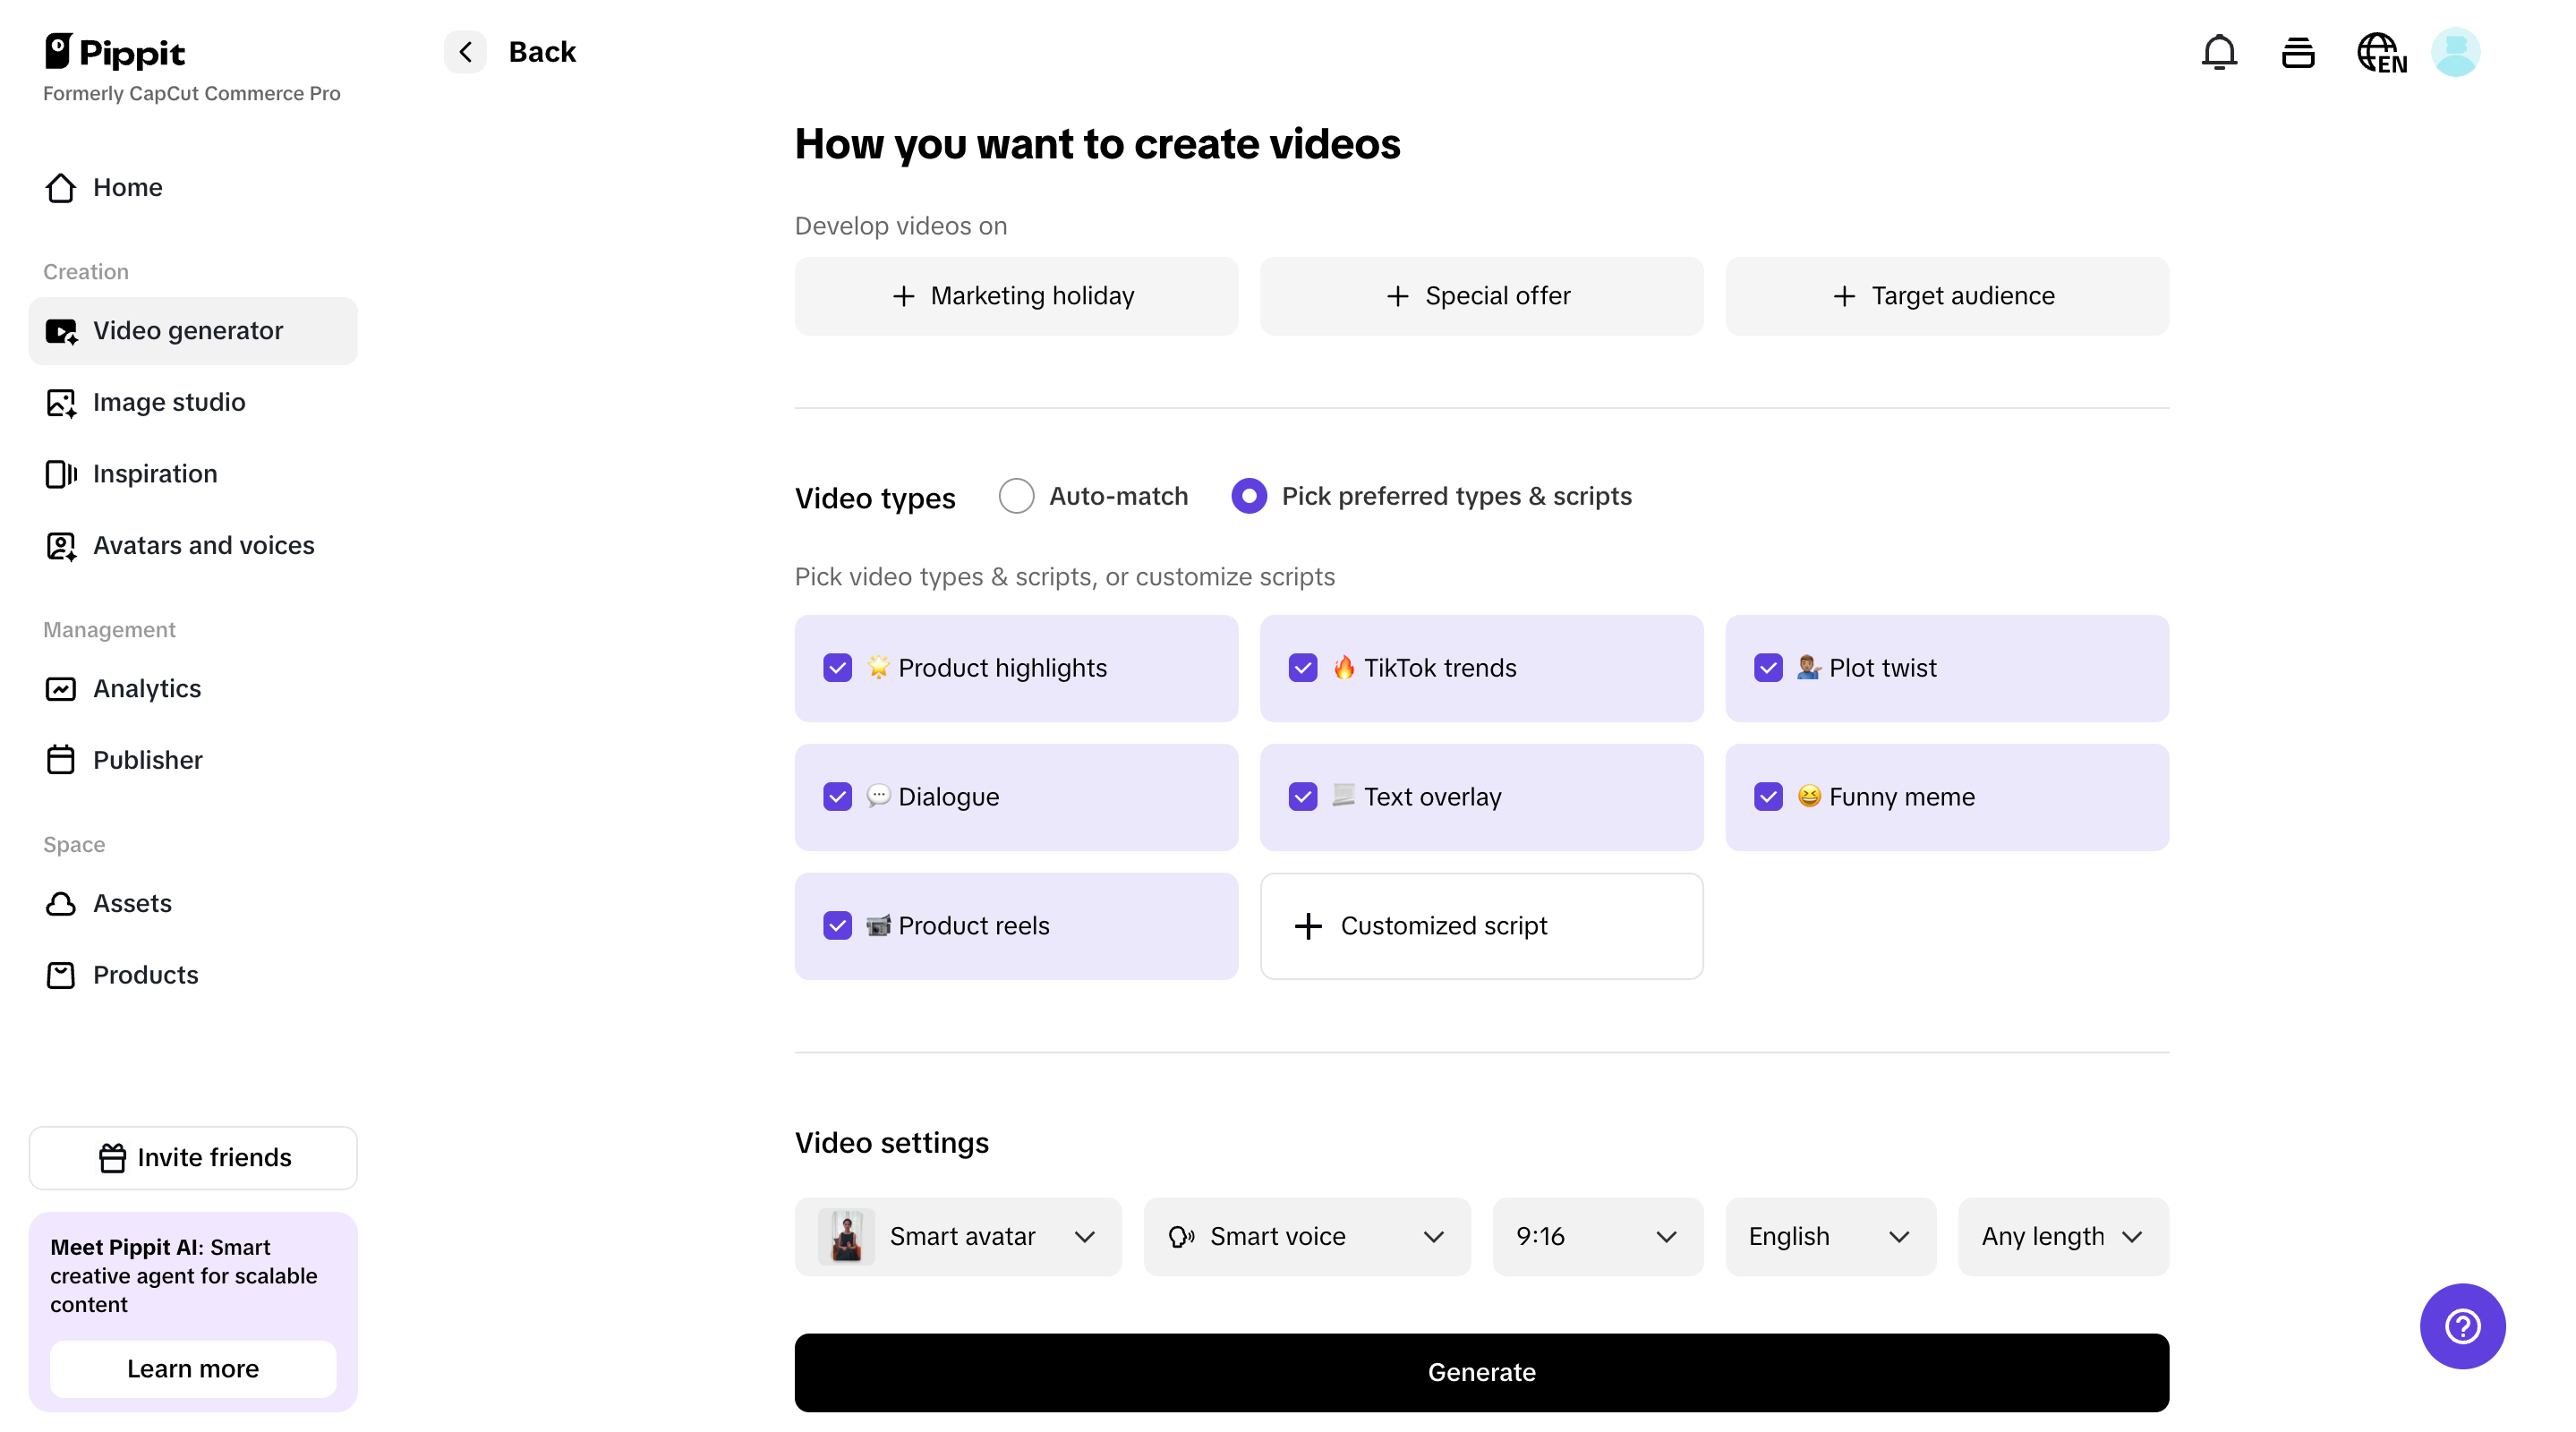
Task: Open the Products section
Action: [x=146, y=974]
